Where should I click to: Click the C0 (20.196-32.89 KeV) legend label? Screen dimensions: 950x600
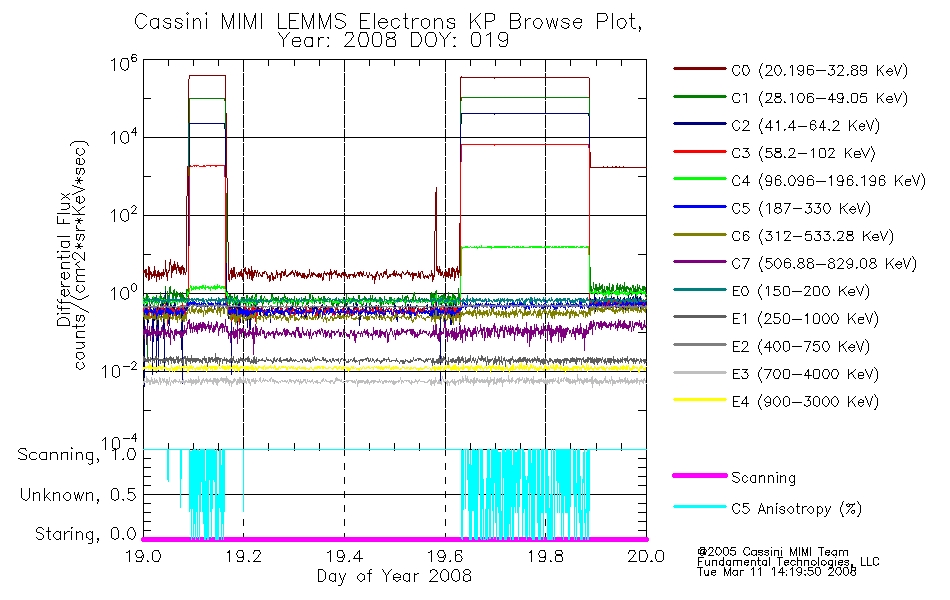819,71
